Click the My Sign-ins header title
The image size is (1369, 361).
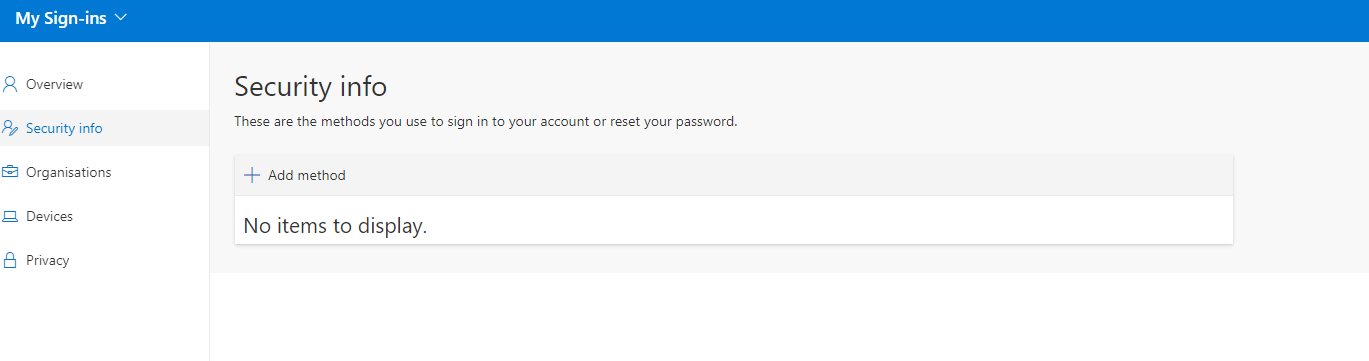[61, 18]
